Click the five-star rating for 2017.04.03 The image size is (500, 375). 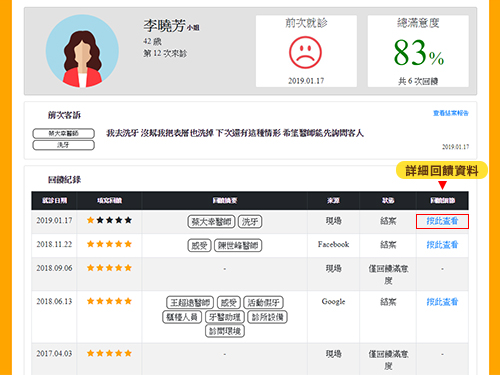tap(109, 353)
